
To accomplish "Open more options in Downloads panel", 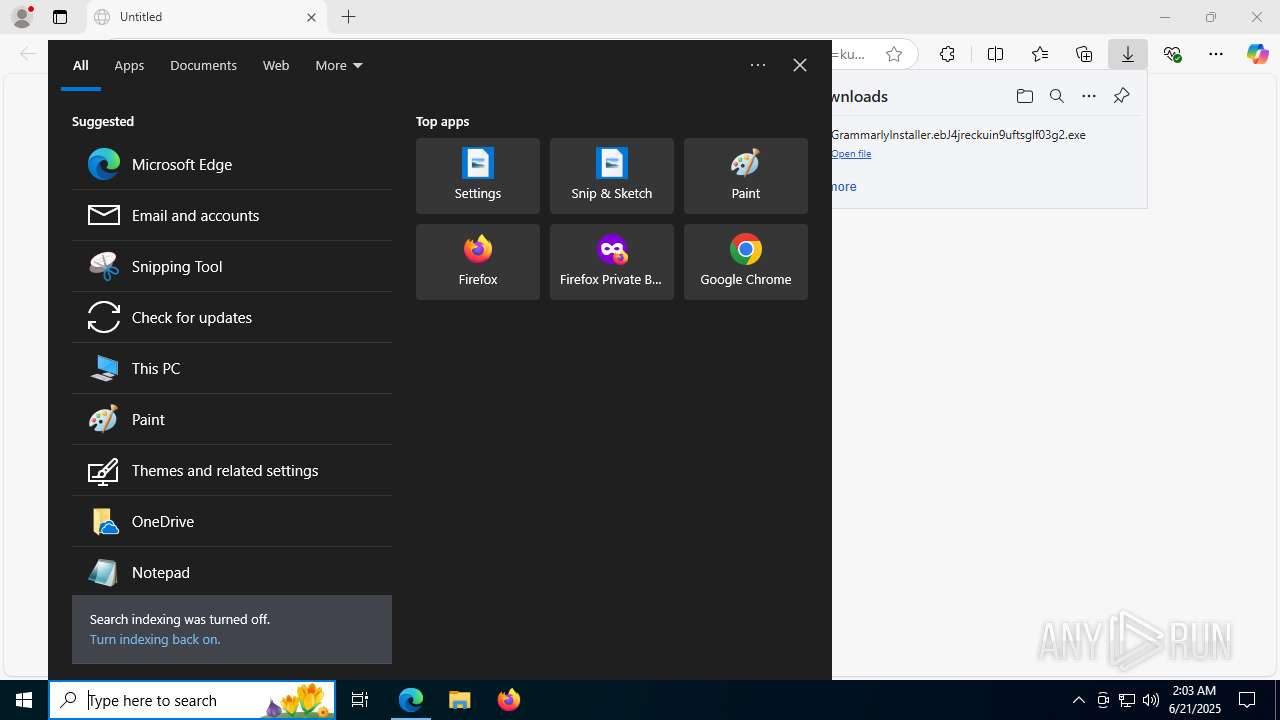I will click(1089, 96).
